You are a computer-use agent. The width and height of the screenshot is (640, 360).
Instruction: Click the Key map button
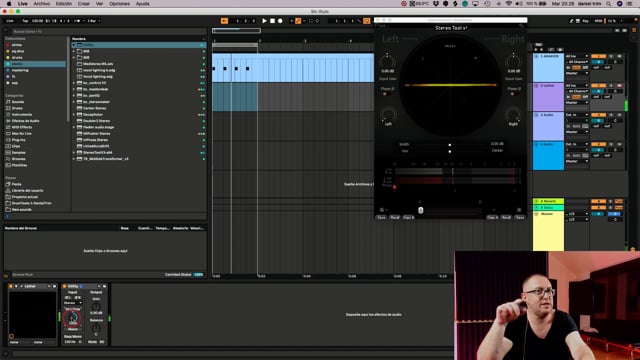point(585,21)
